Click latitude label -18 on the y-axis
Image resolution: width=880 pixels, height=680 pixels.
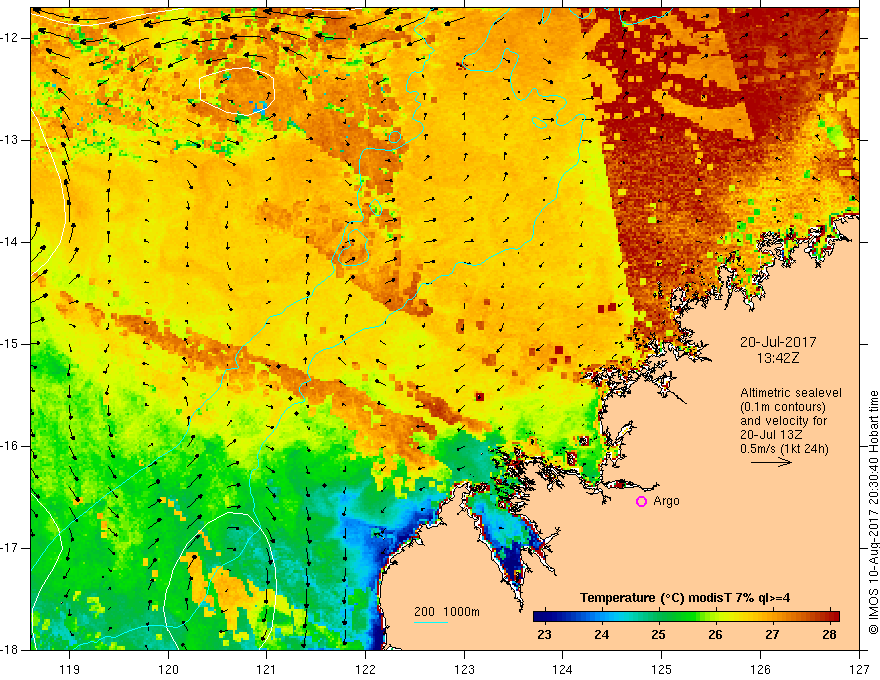10,649
